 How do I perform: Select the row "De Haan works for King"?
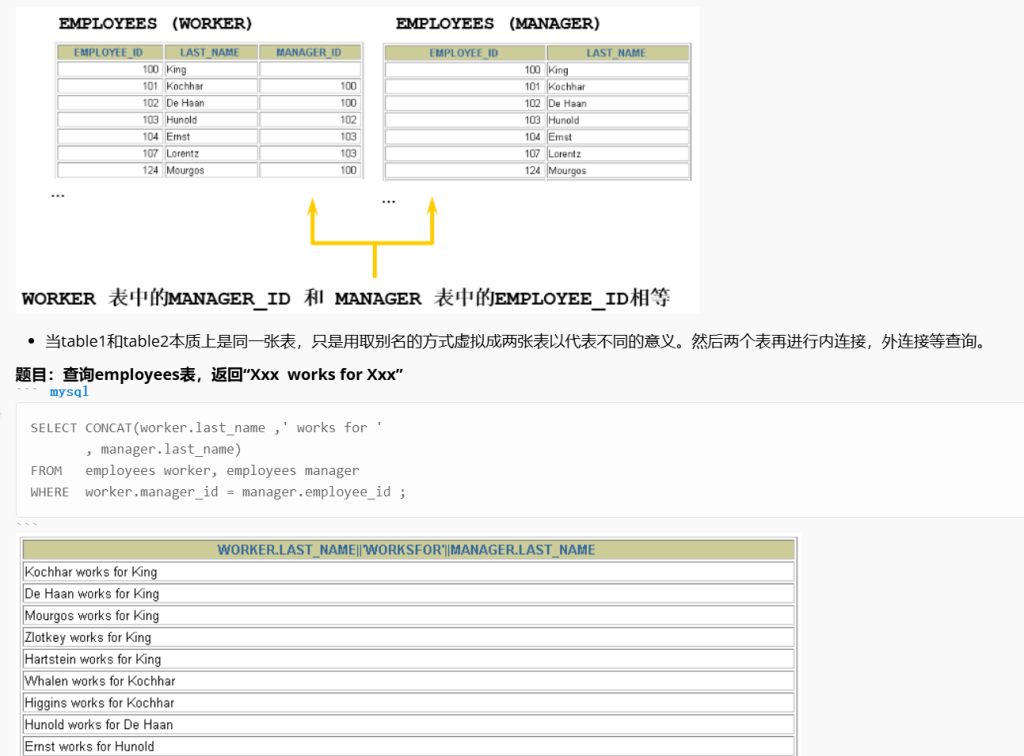pos(409,594)
